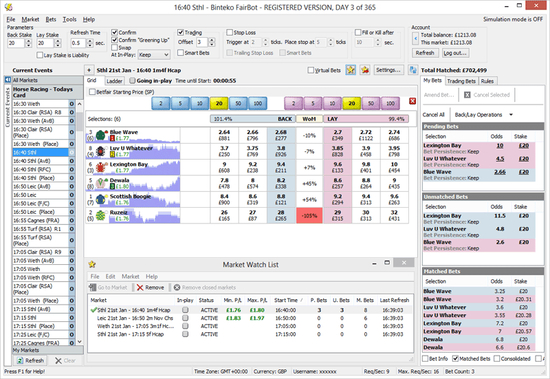Toggle the Betfair Starting Price (SP) checkbox
The height and width of the screenshot is (379, 550).
click(92, 92)
